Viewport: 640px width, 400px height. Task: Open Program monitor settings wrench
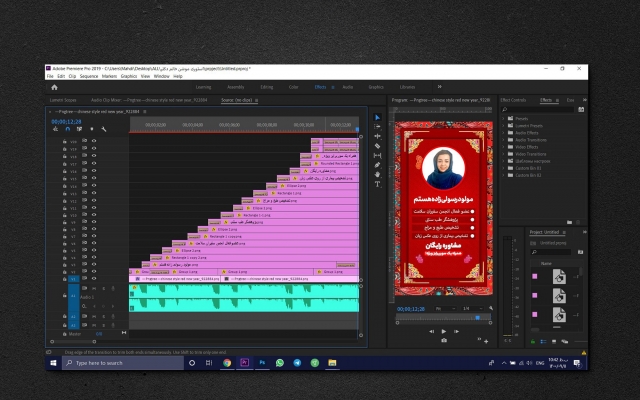[x=491, y=309]
